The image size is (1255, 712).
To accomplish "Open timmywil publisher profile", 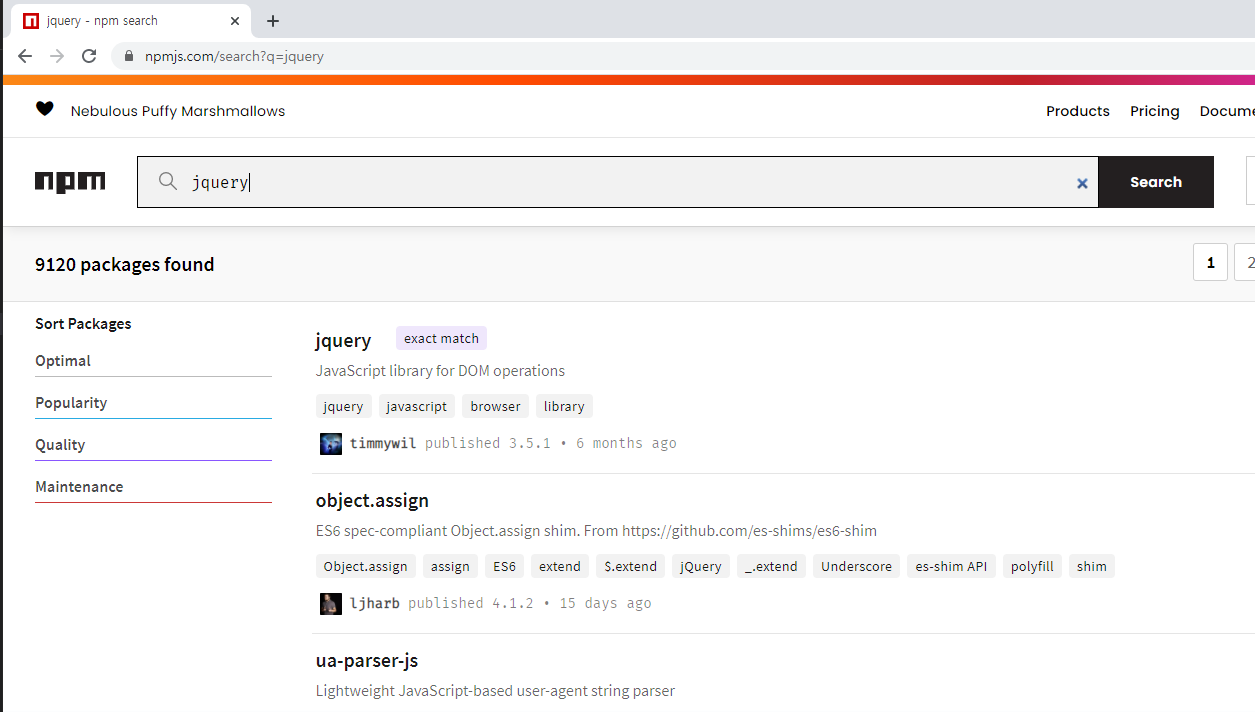I will (383, 443).
